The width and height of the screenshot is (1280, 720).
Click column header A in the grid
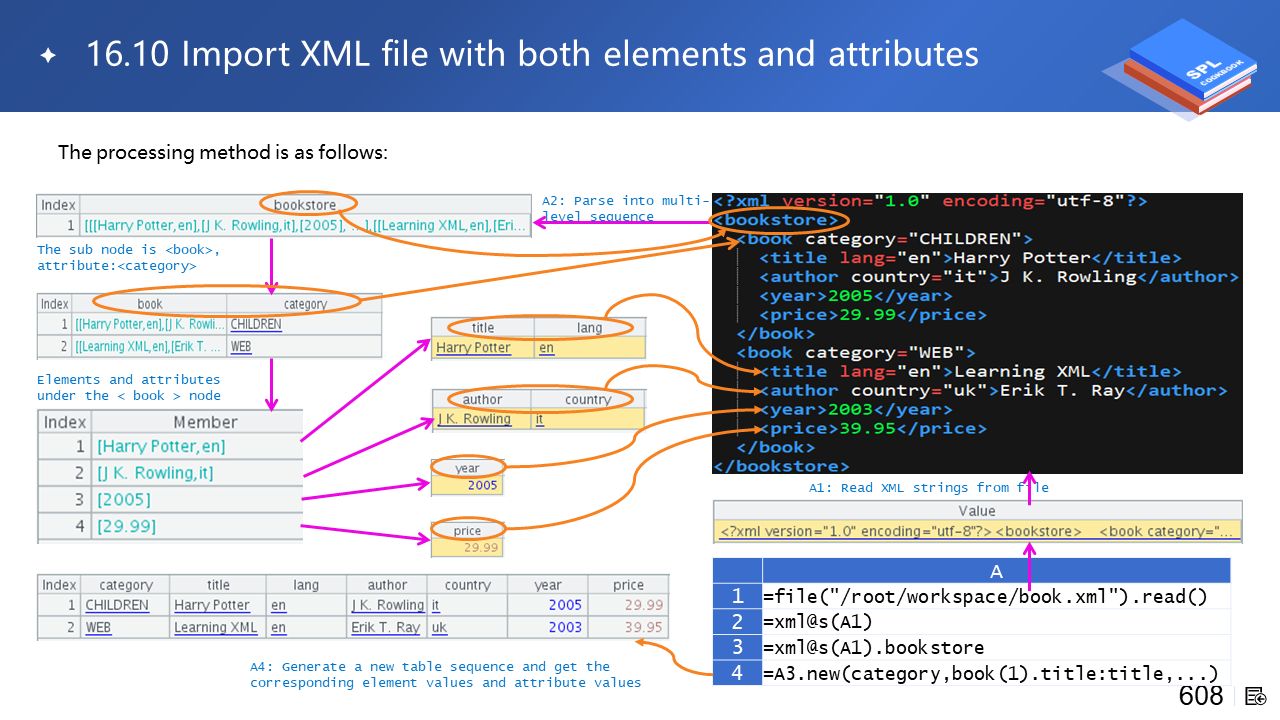(995, 571)
